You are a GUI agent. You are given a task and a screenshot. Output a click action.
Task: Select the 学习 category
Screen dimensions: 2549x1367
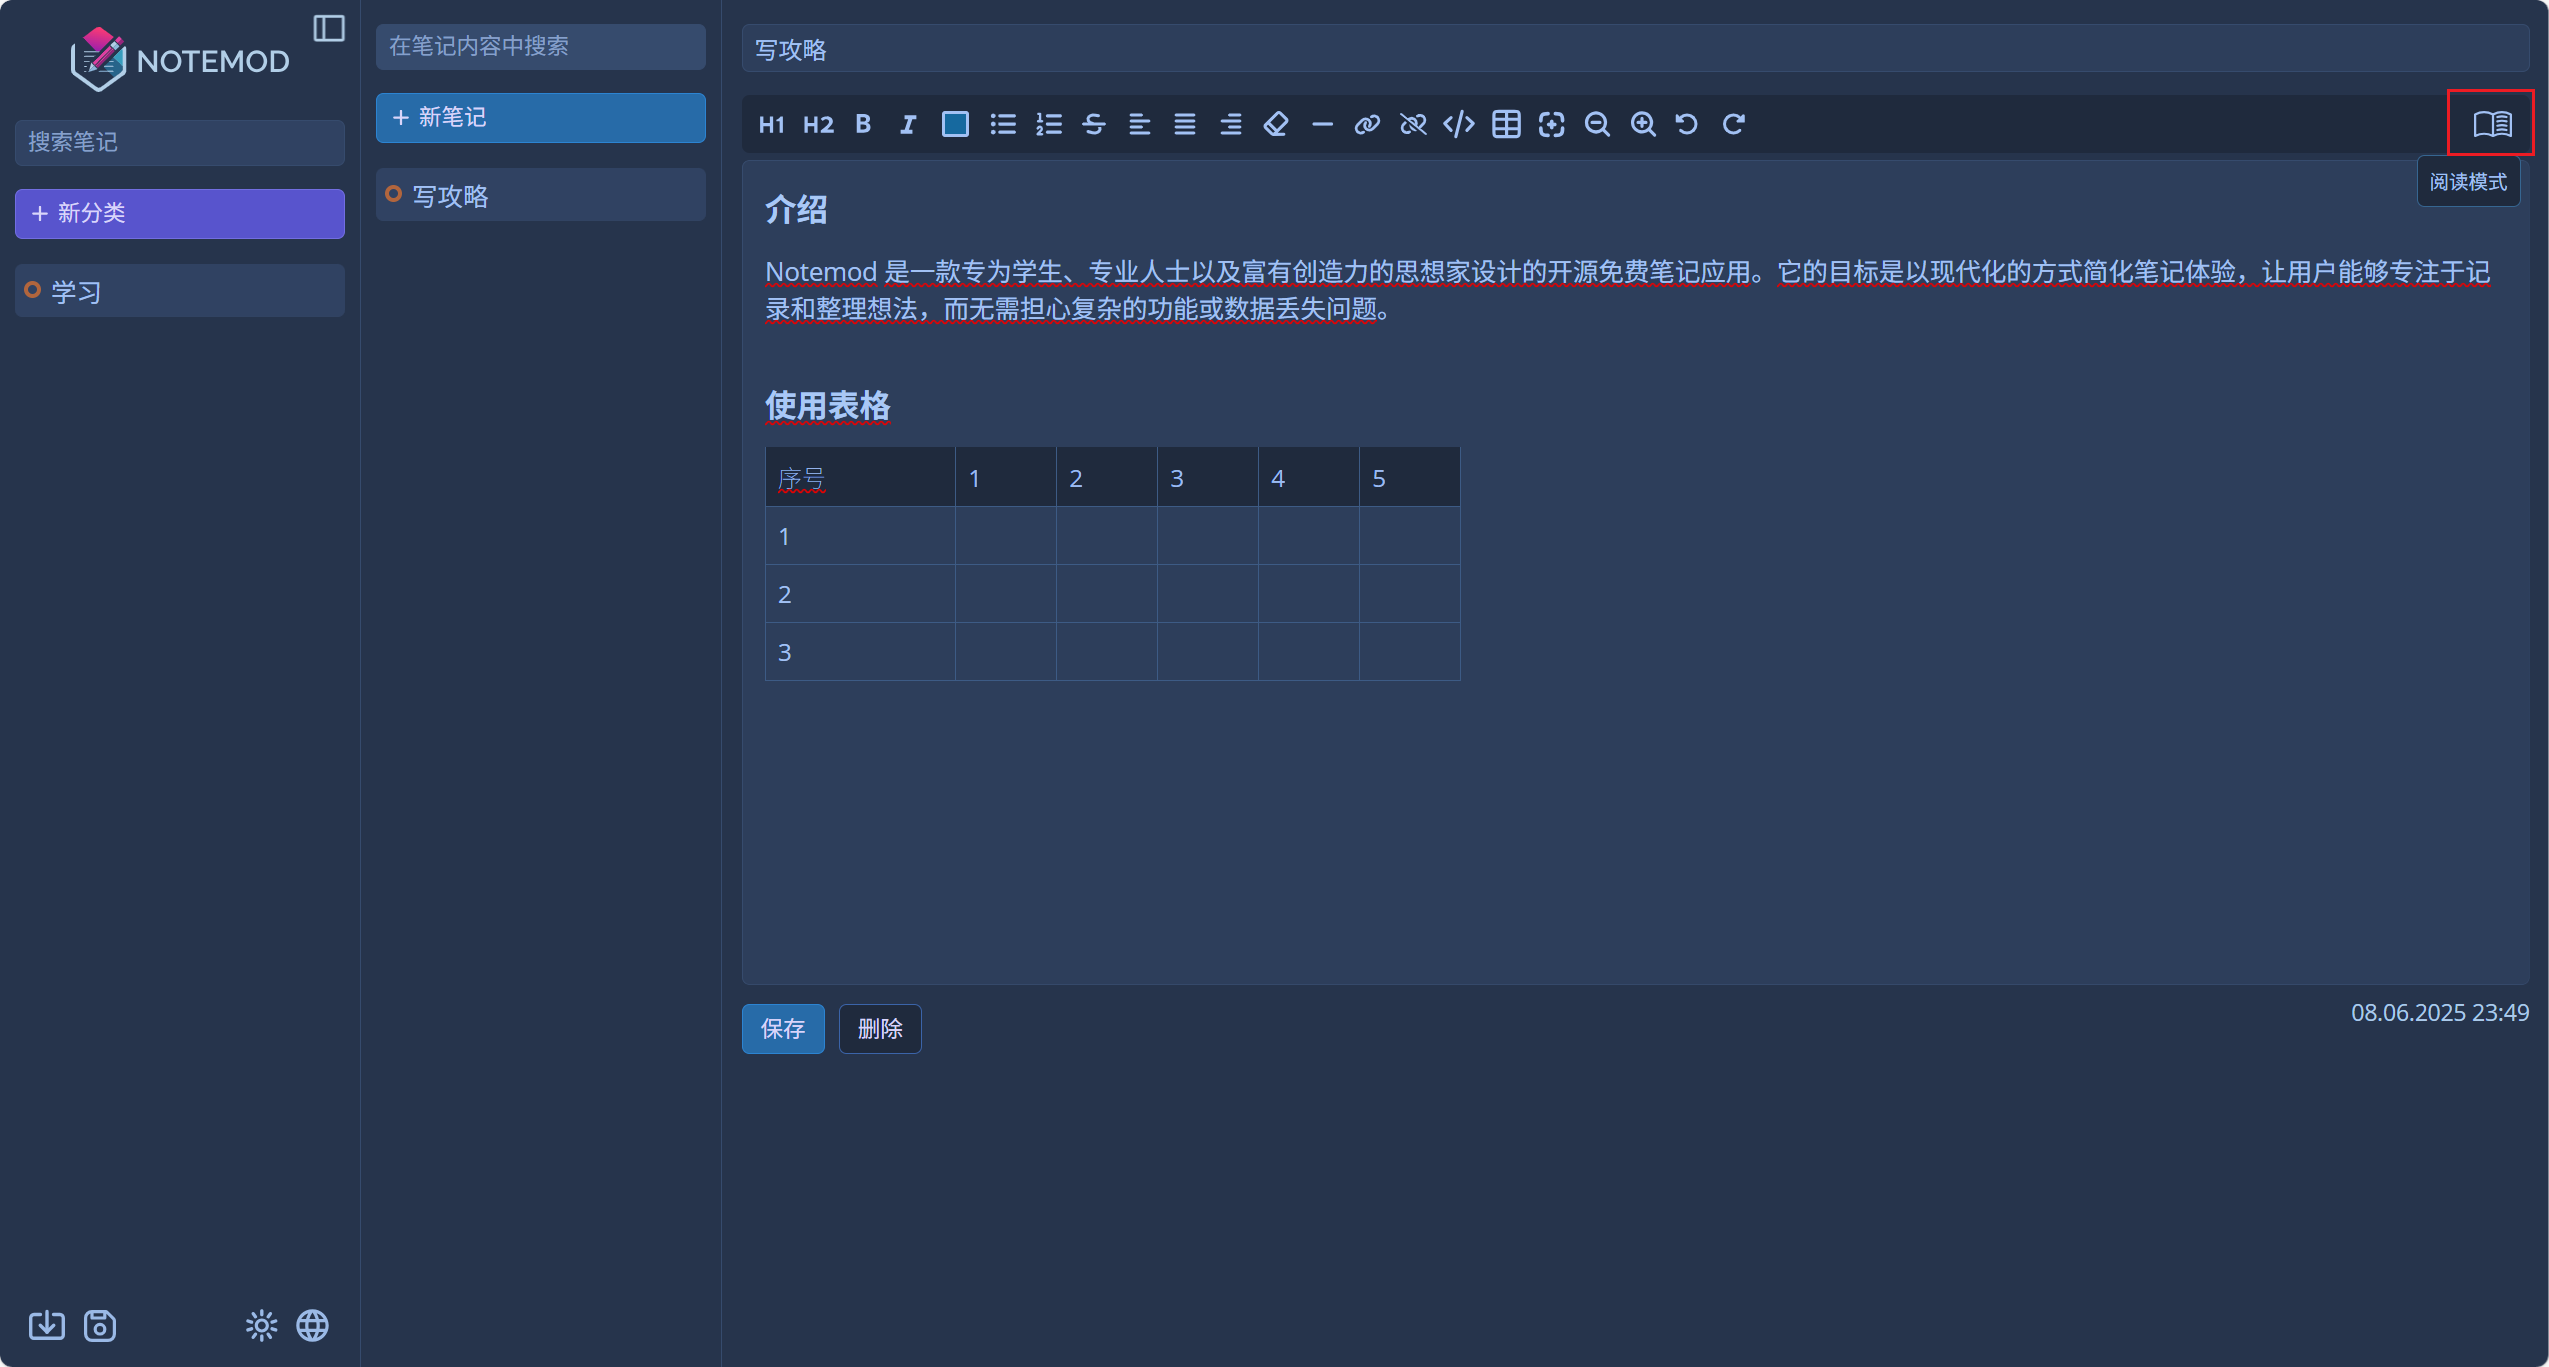[180, 291]
